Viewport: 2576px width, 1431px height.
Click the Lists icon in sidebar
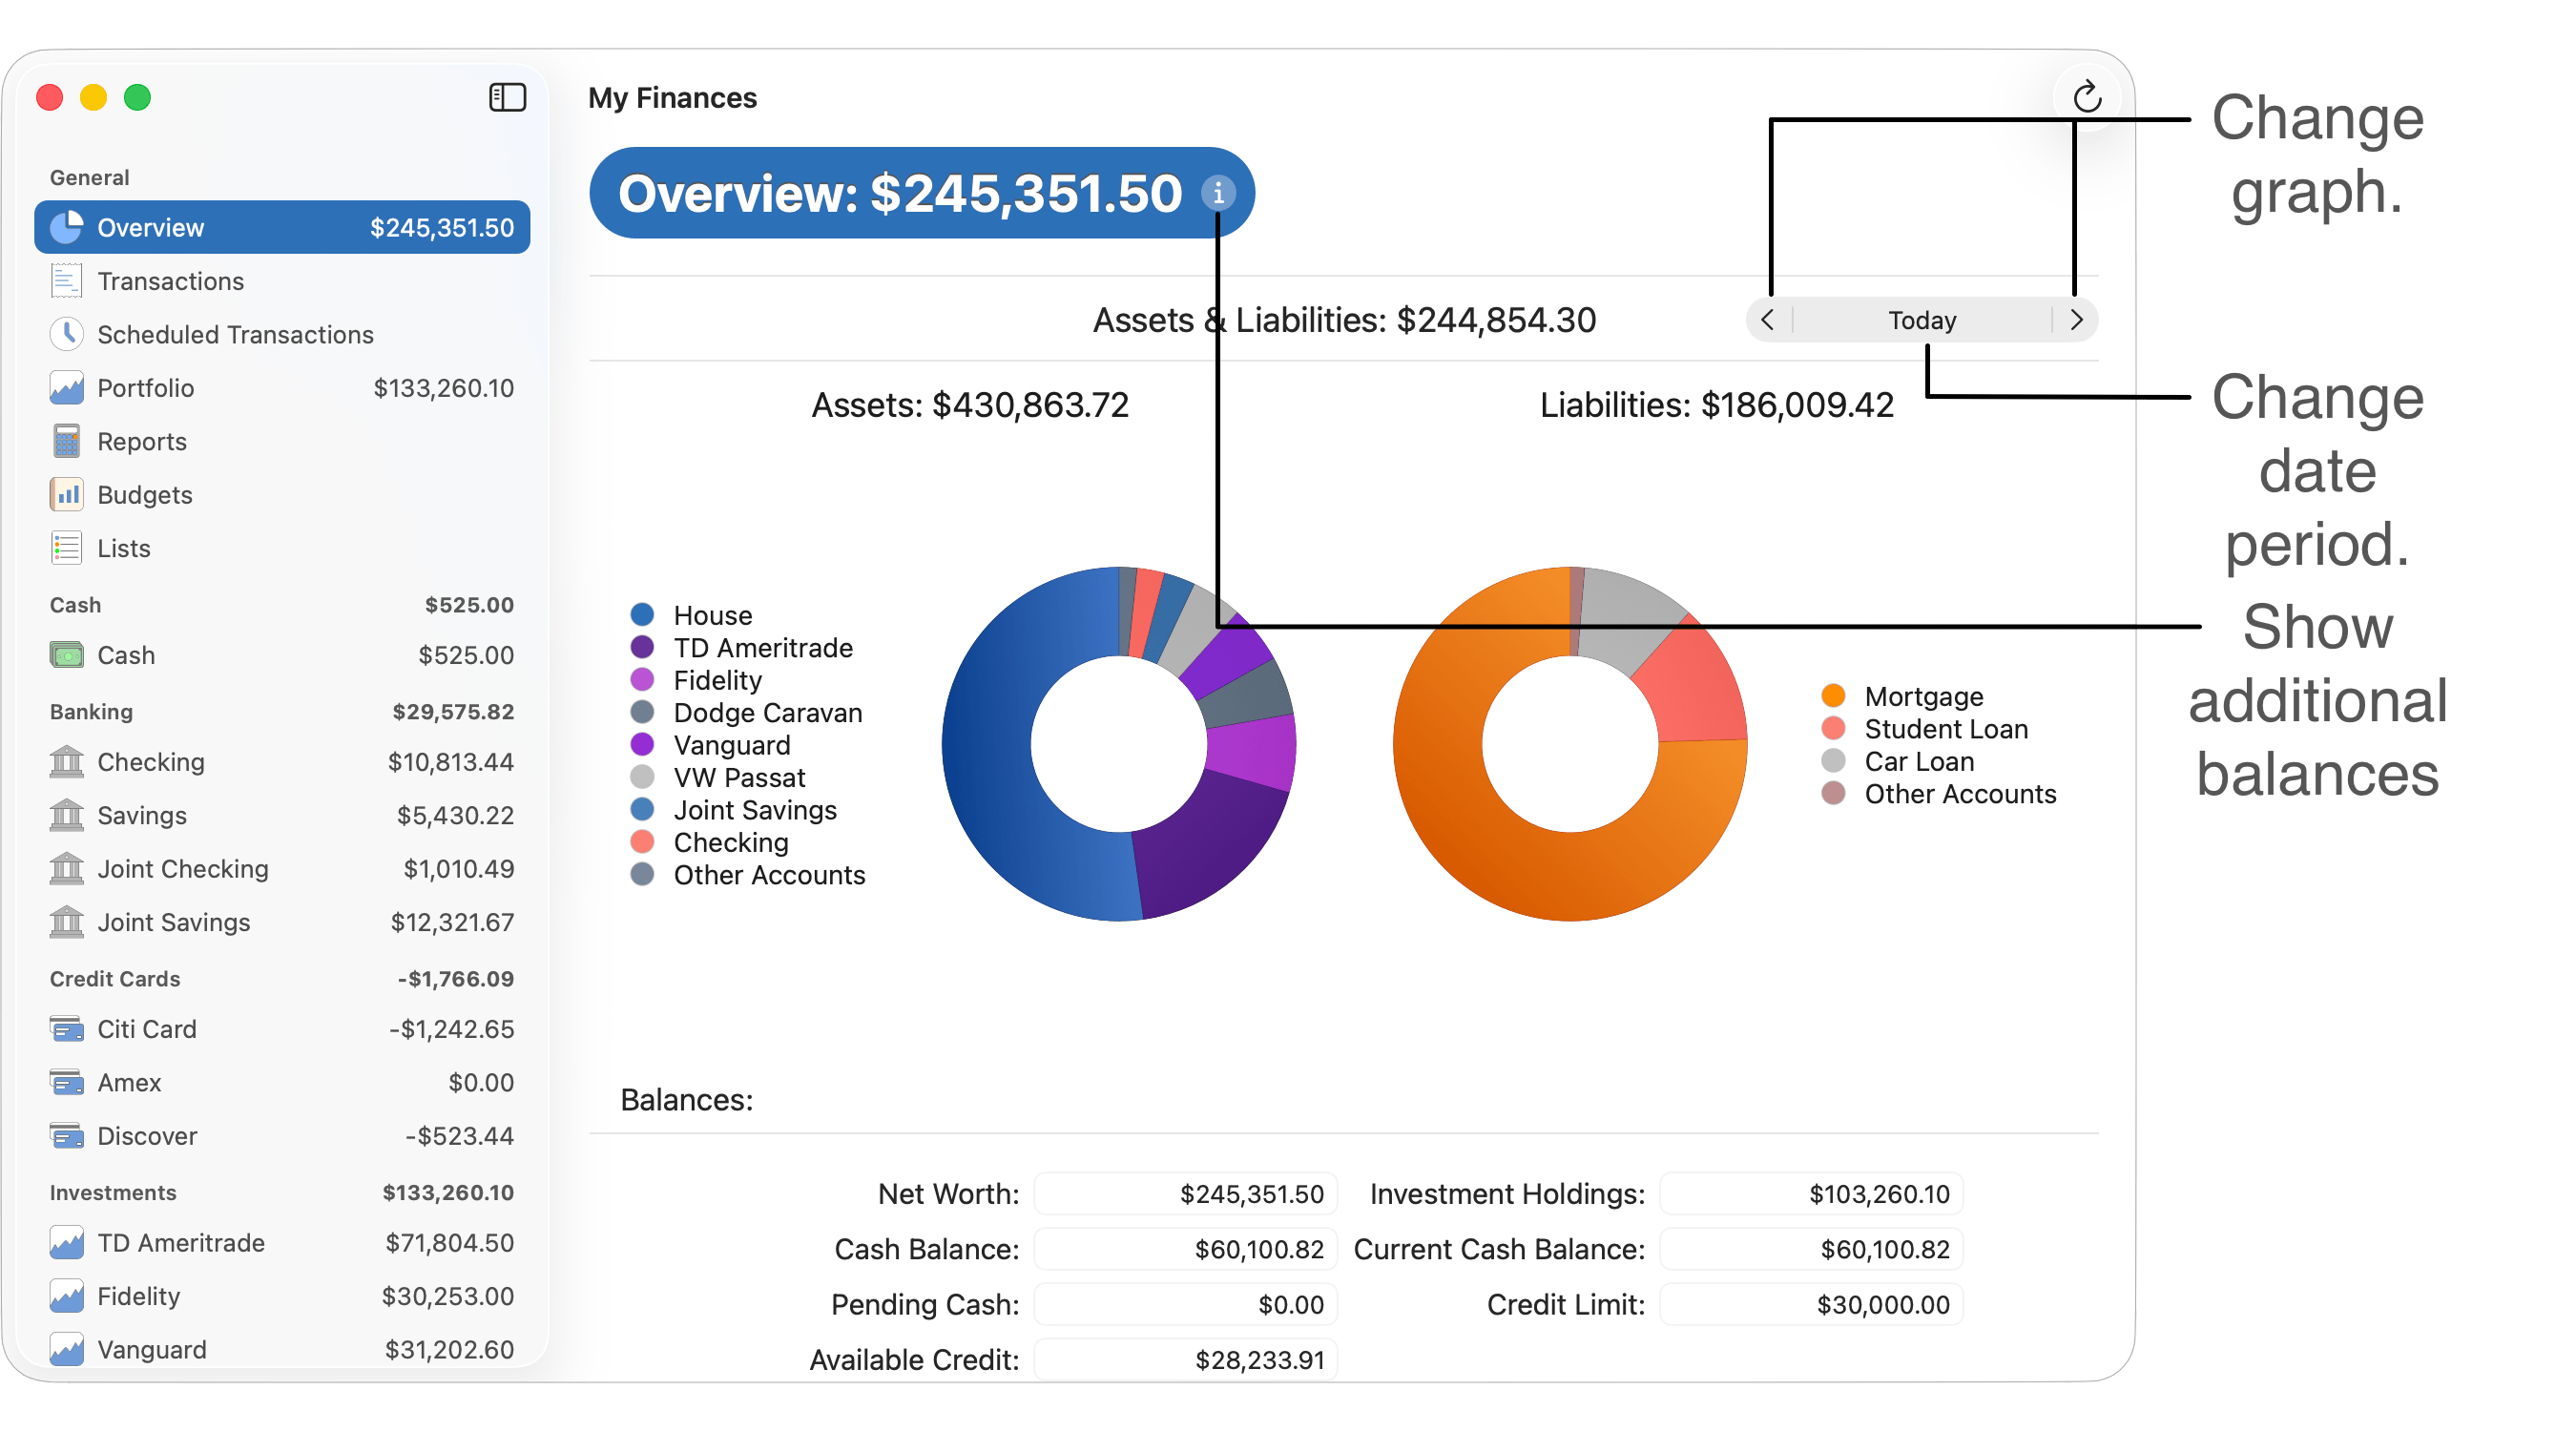pos(66,548)
